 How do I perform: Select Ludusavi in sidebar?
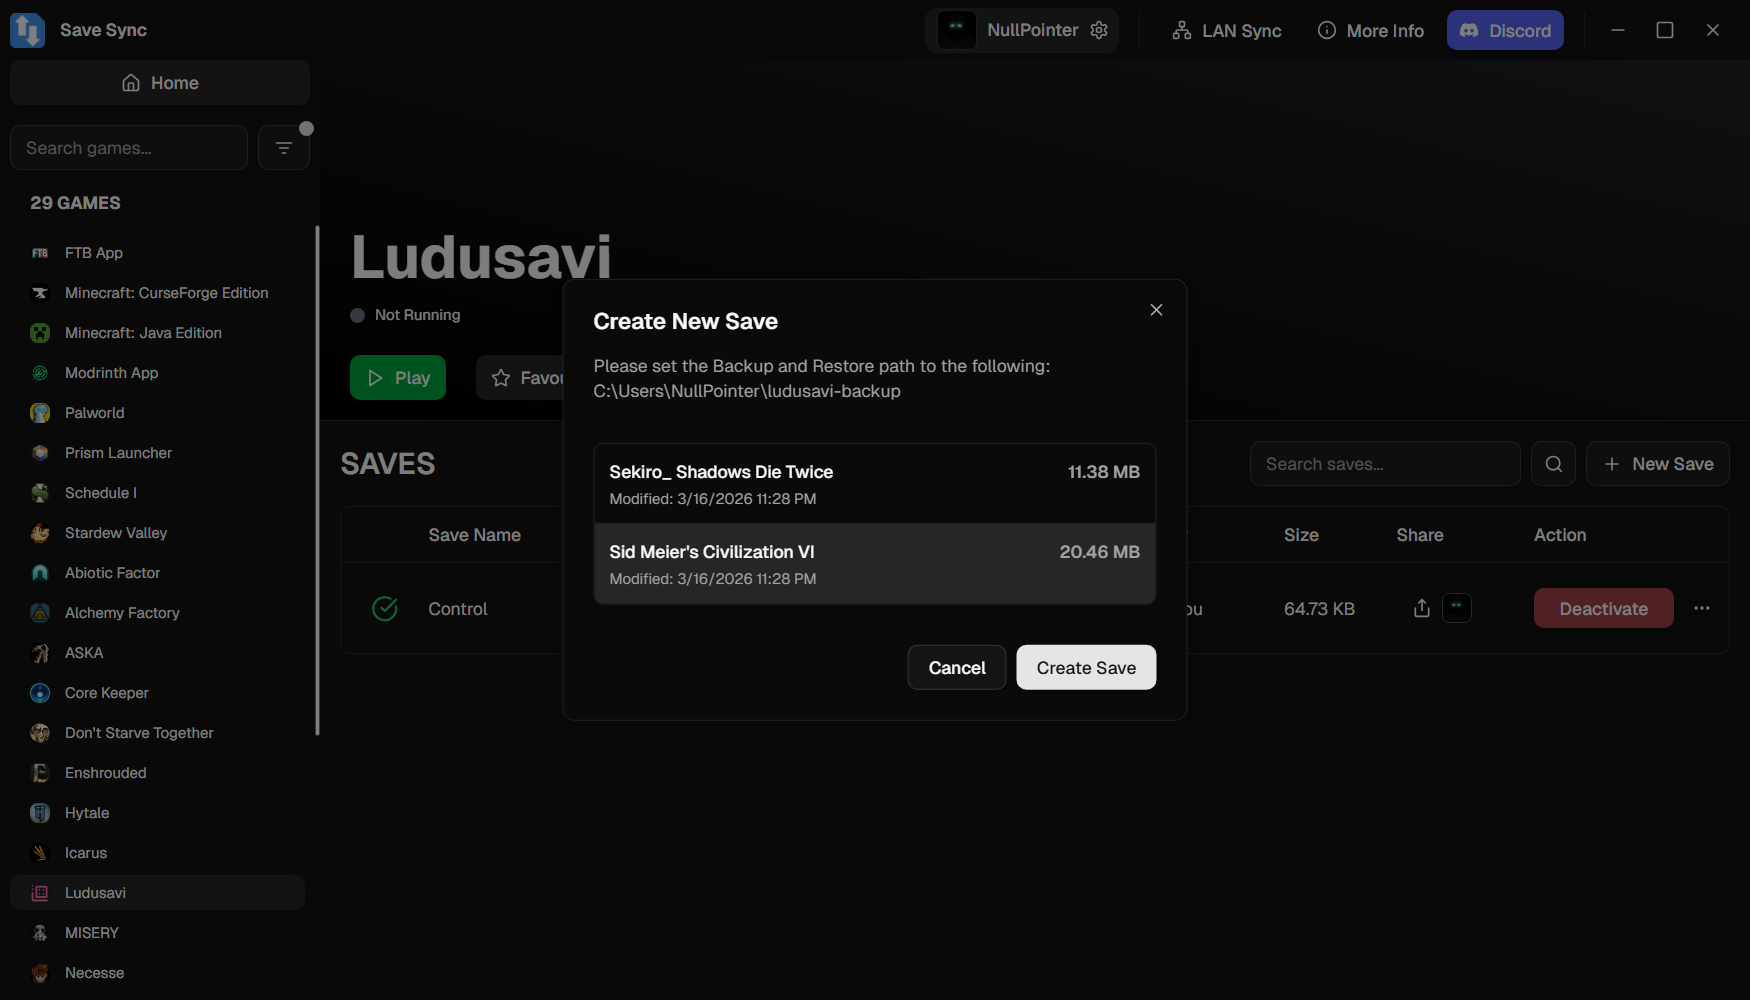157,893
